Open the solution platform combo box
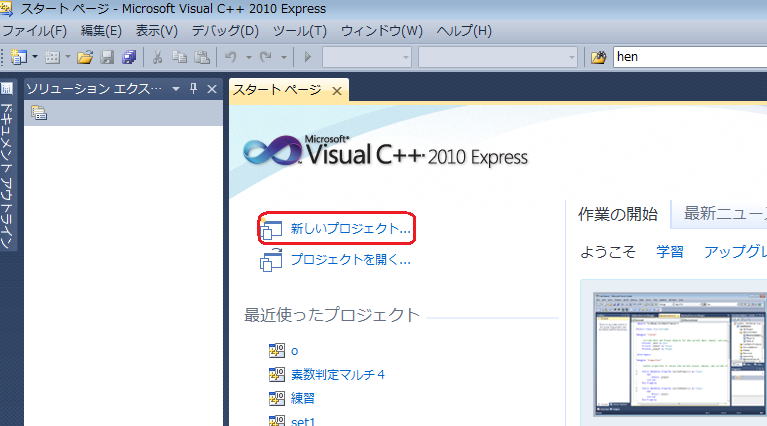The width and height of the screenshot is (767, 426). point(497,57)
